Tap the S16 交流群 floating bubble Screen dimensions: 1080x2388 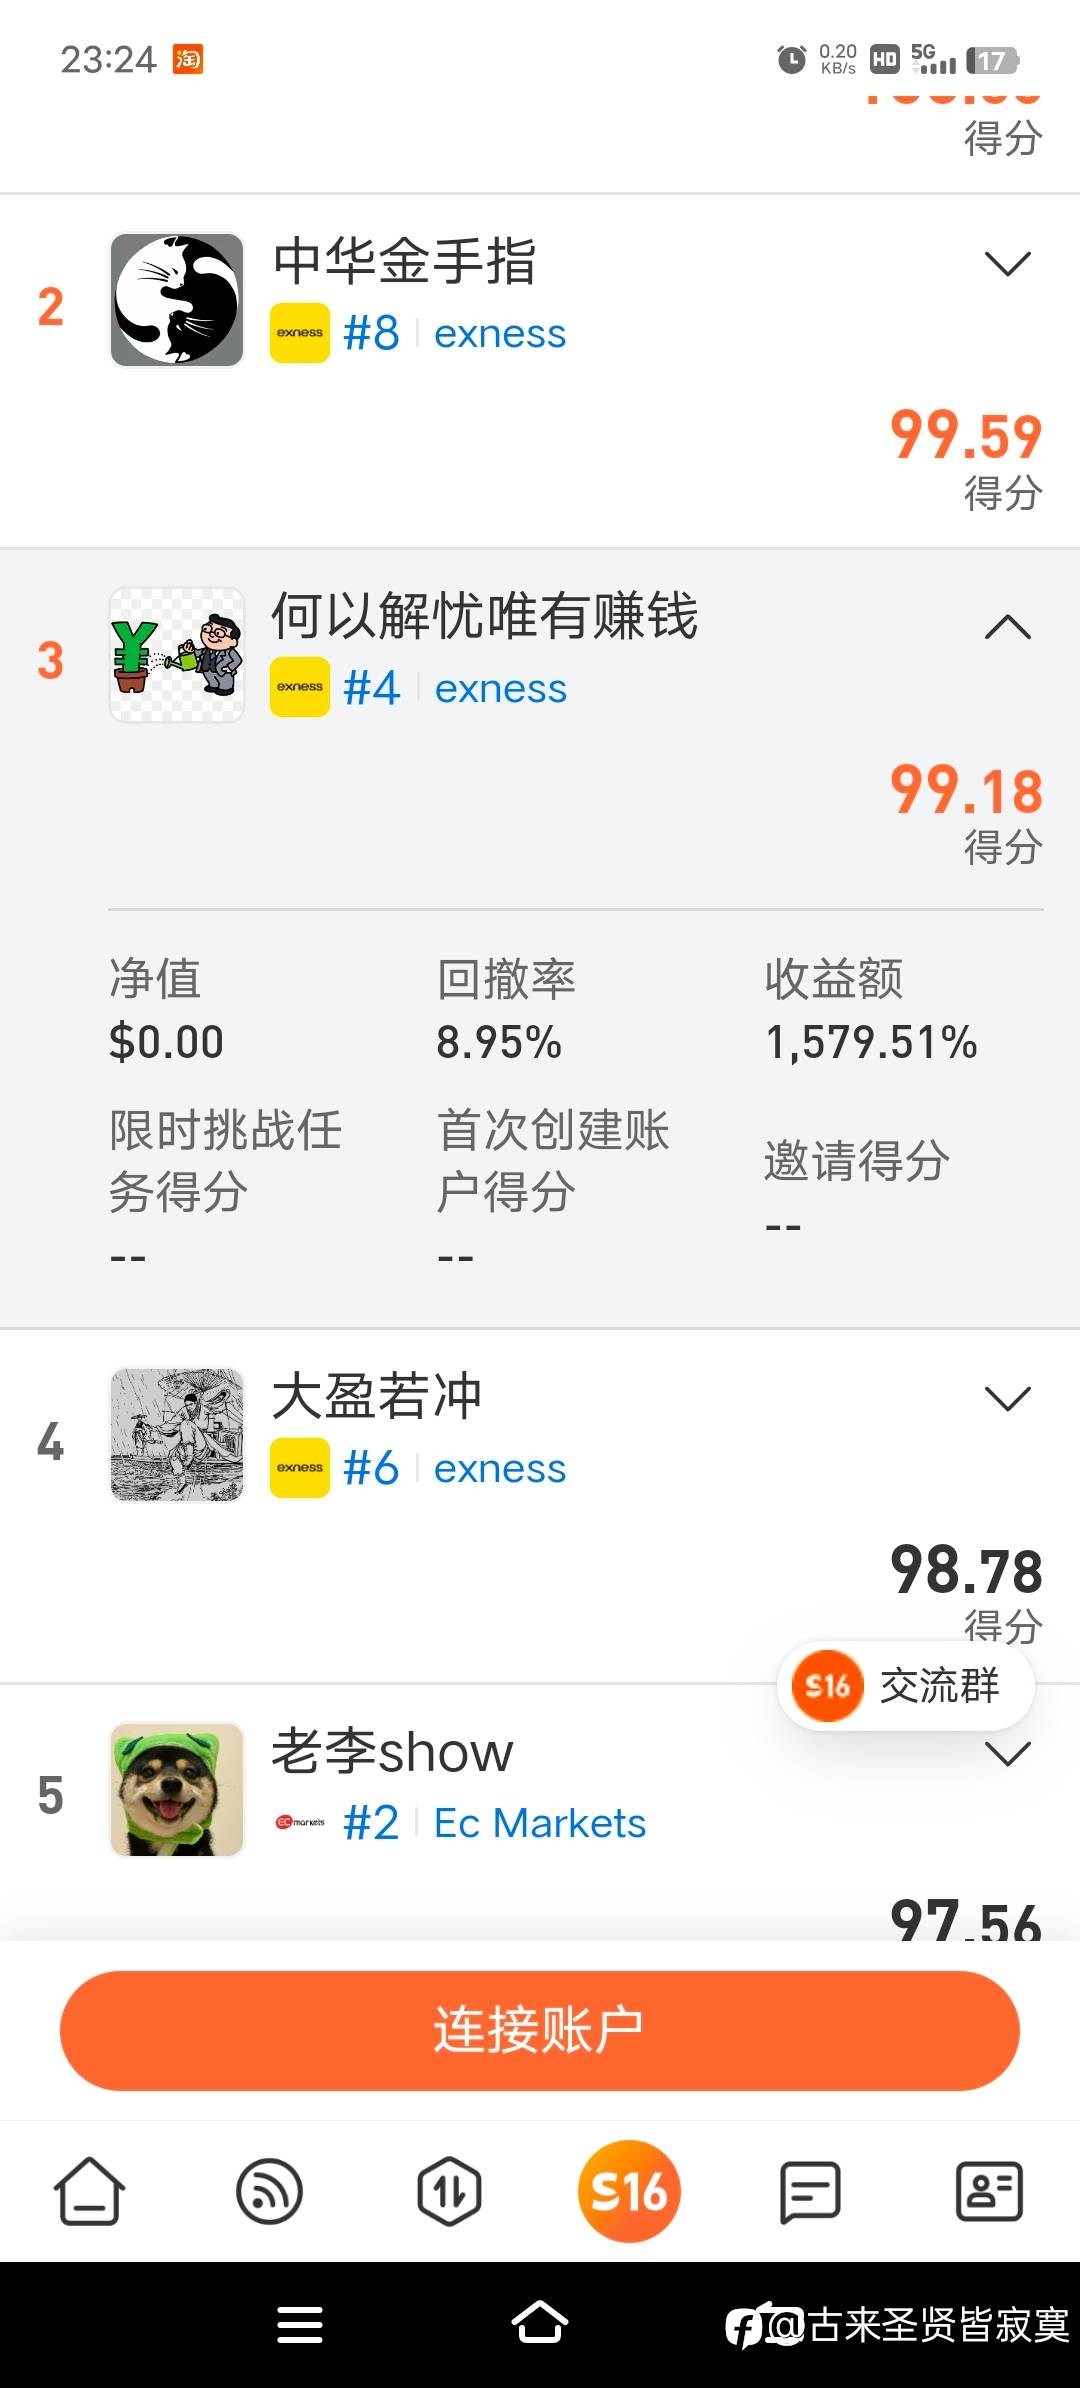906,1686
